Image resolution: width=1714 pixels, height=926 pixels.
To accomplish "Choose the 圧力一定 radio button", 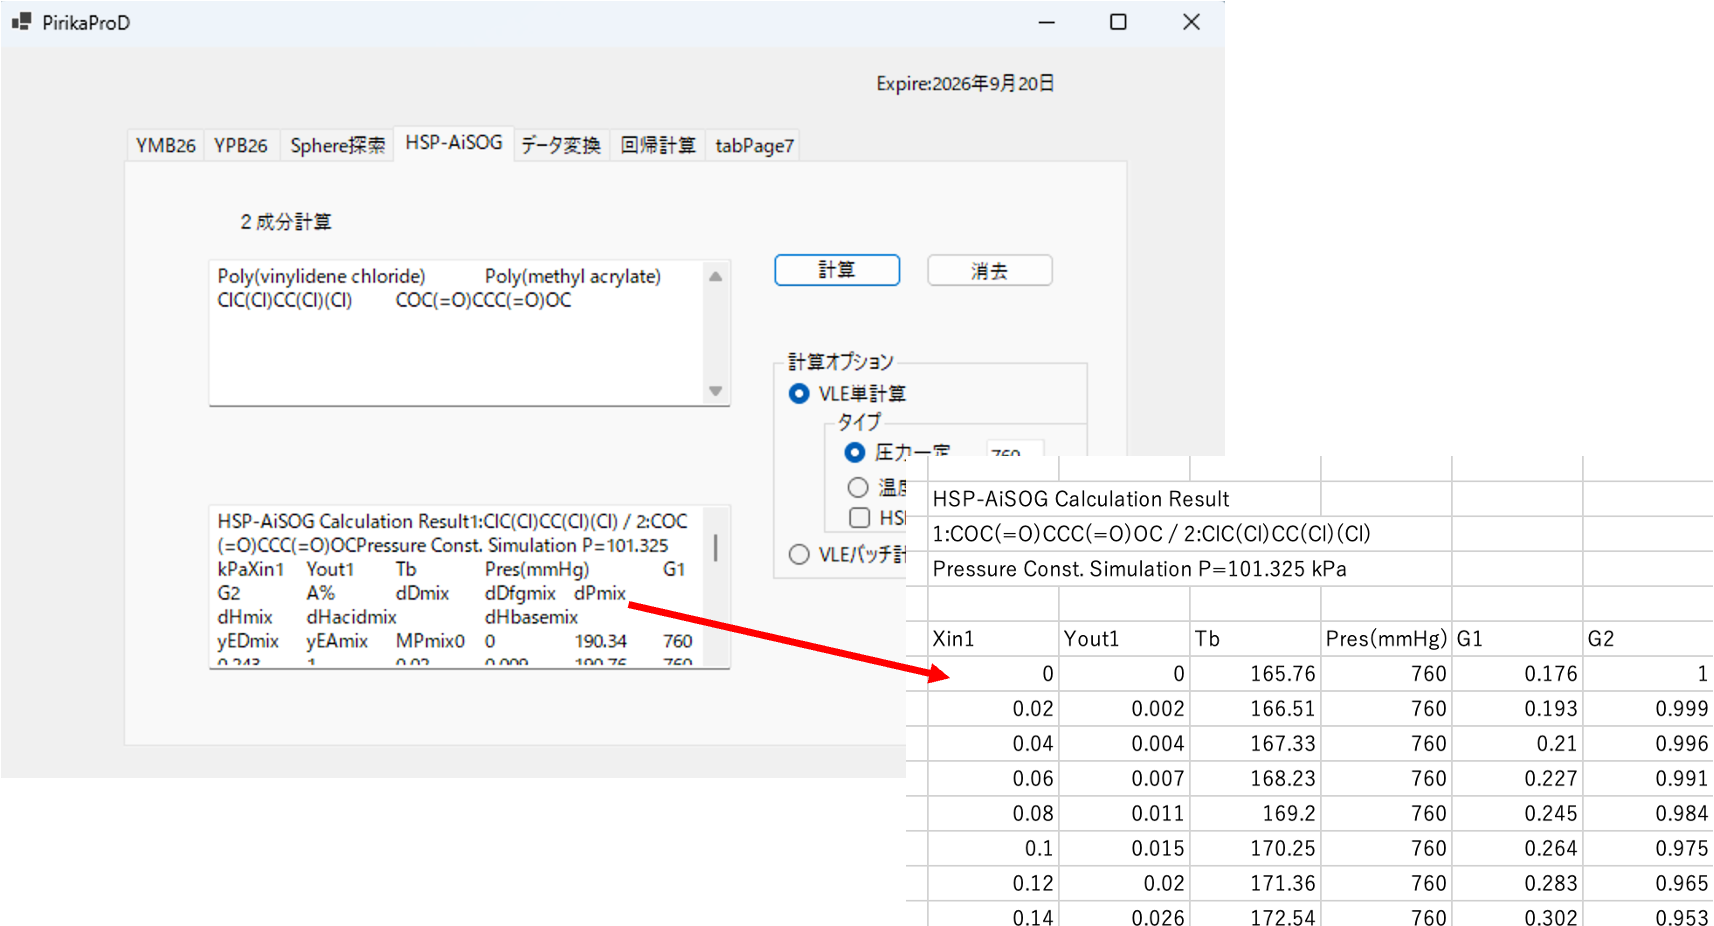I will pos(855,452).
